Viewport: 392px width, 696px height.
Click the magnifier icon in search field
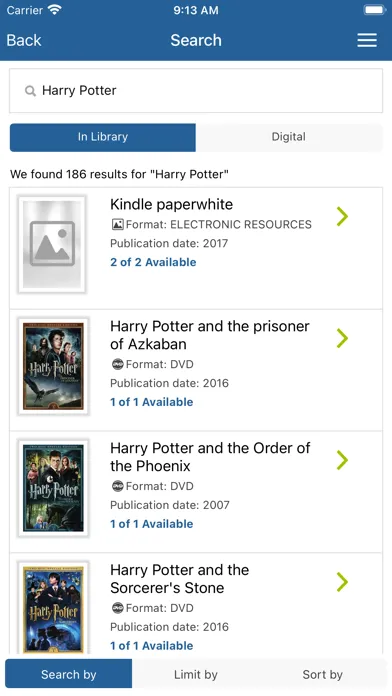point(30,91)
